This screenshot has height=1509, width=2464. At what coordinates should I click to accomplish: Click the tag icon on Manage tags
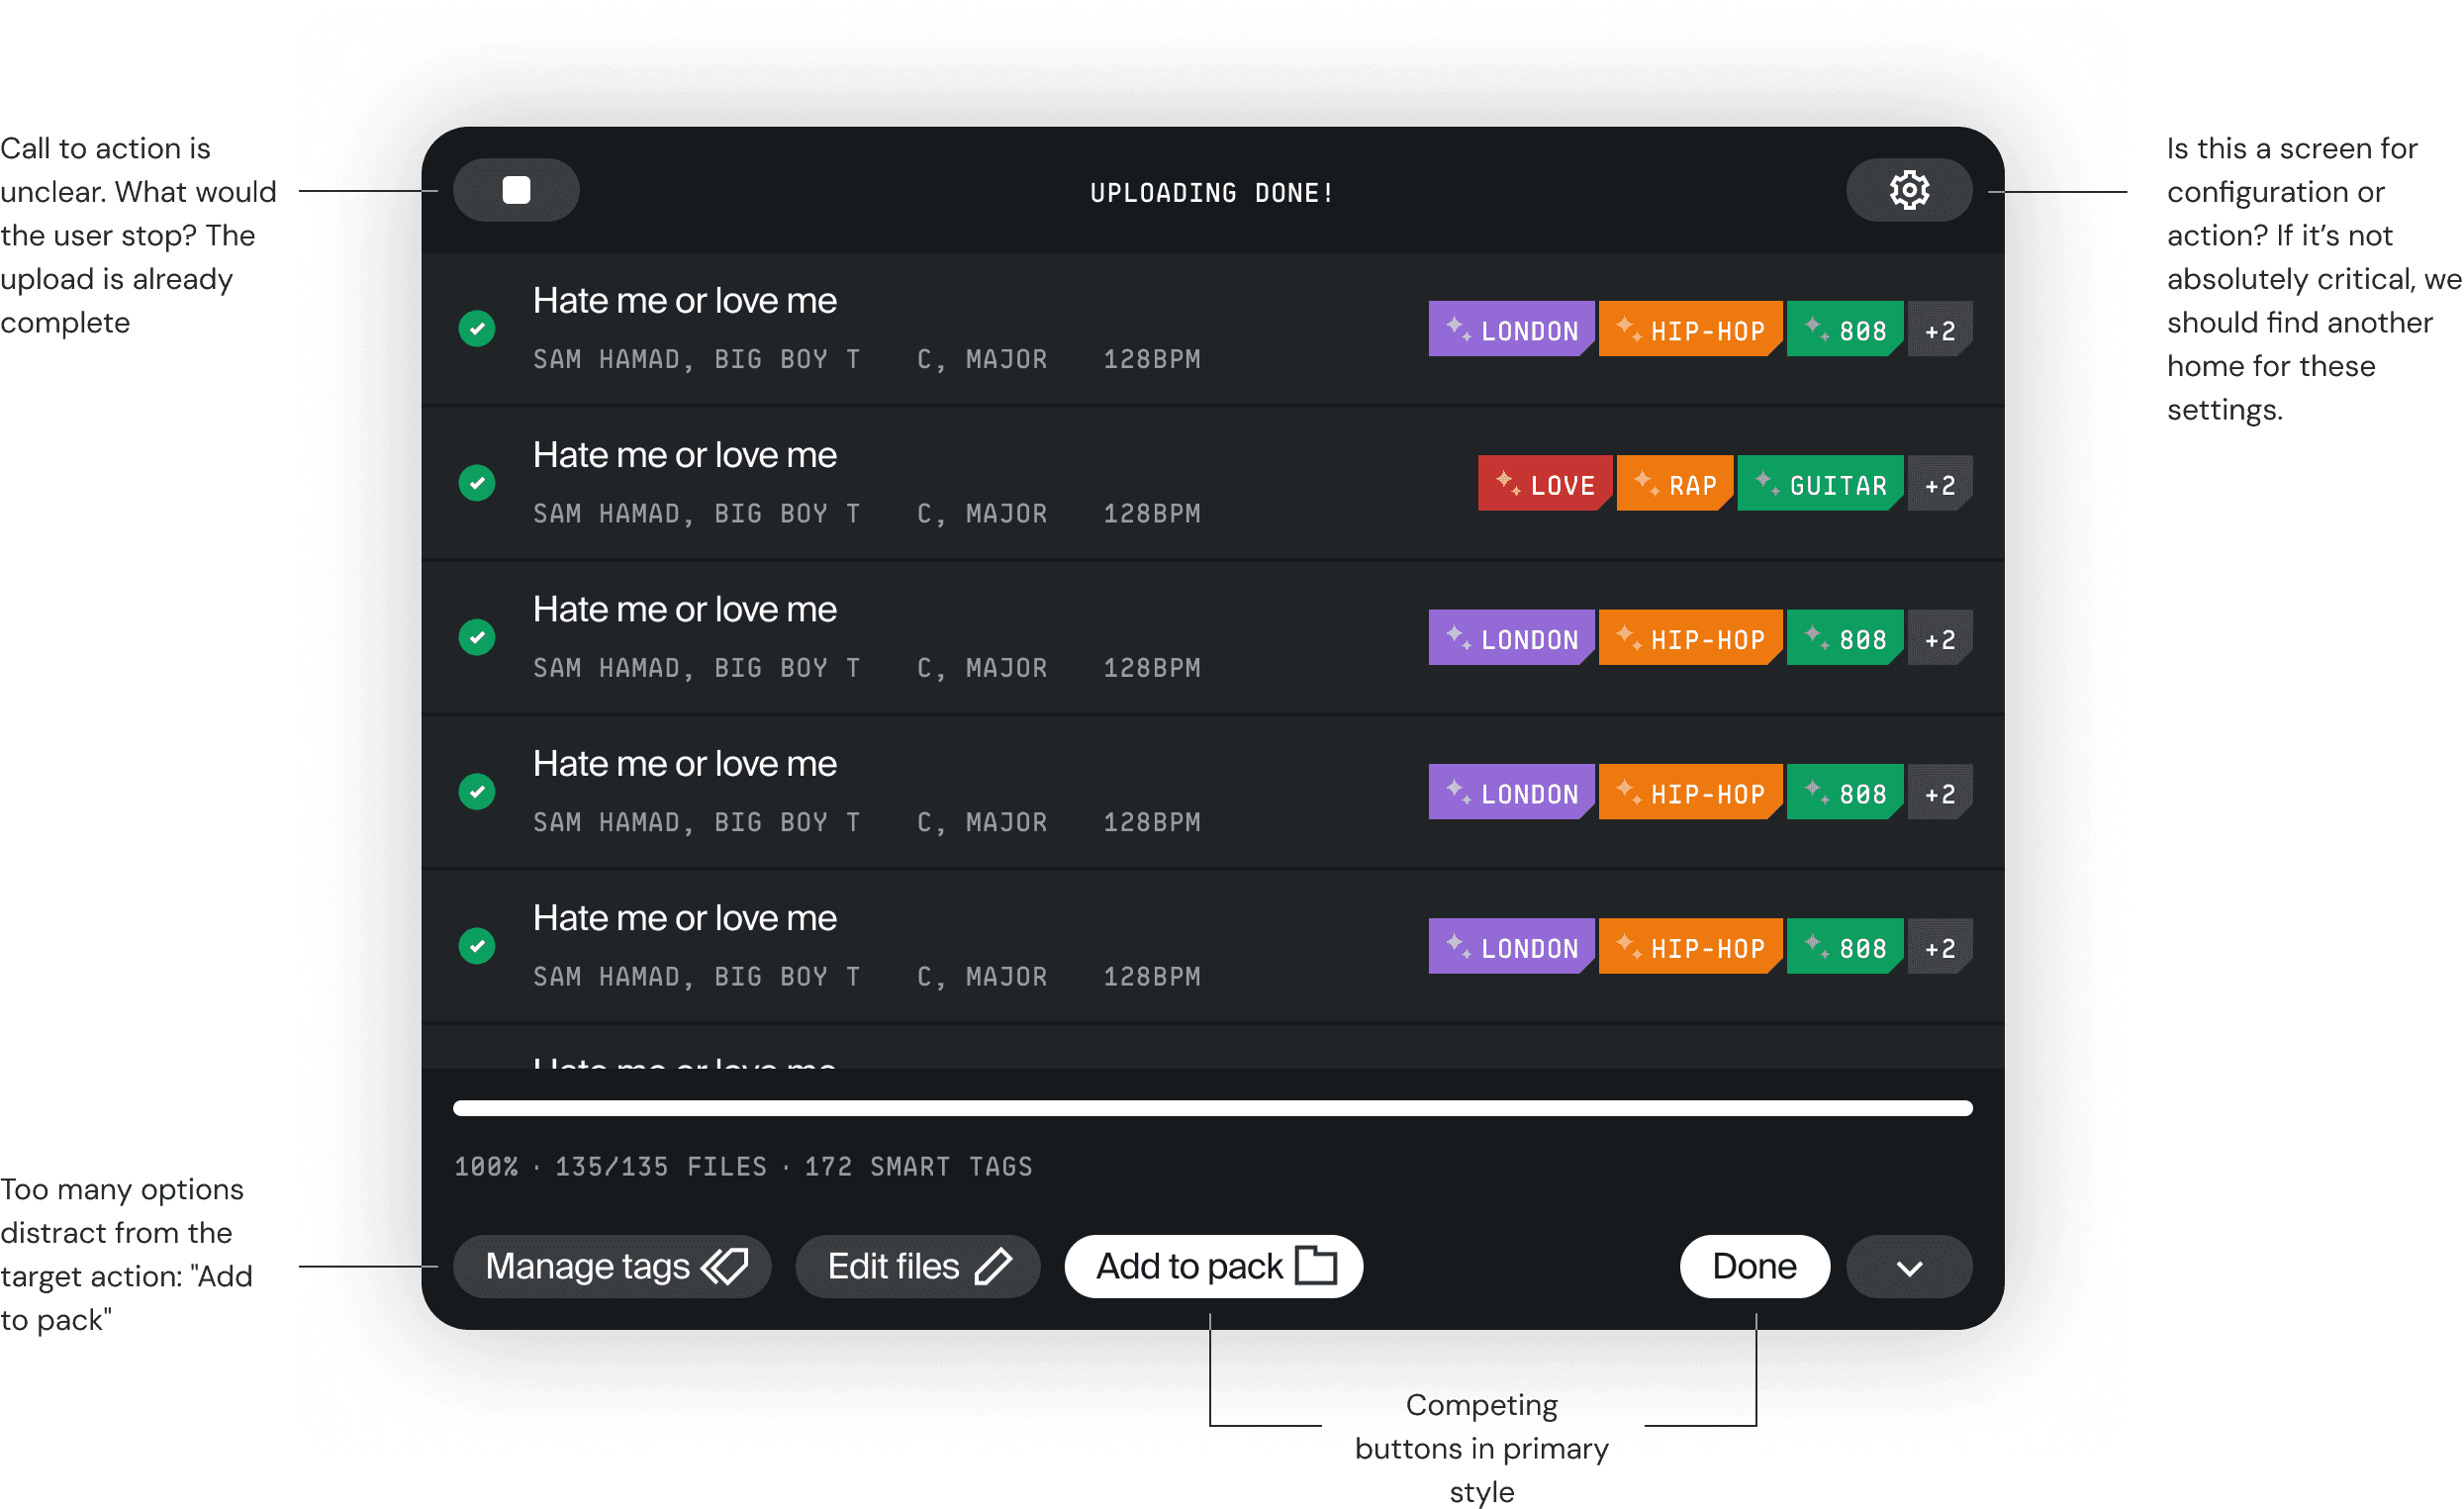[725, 1266]
